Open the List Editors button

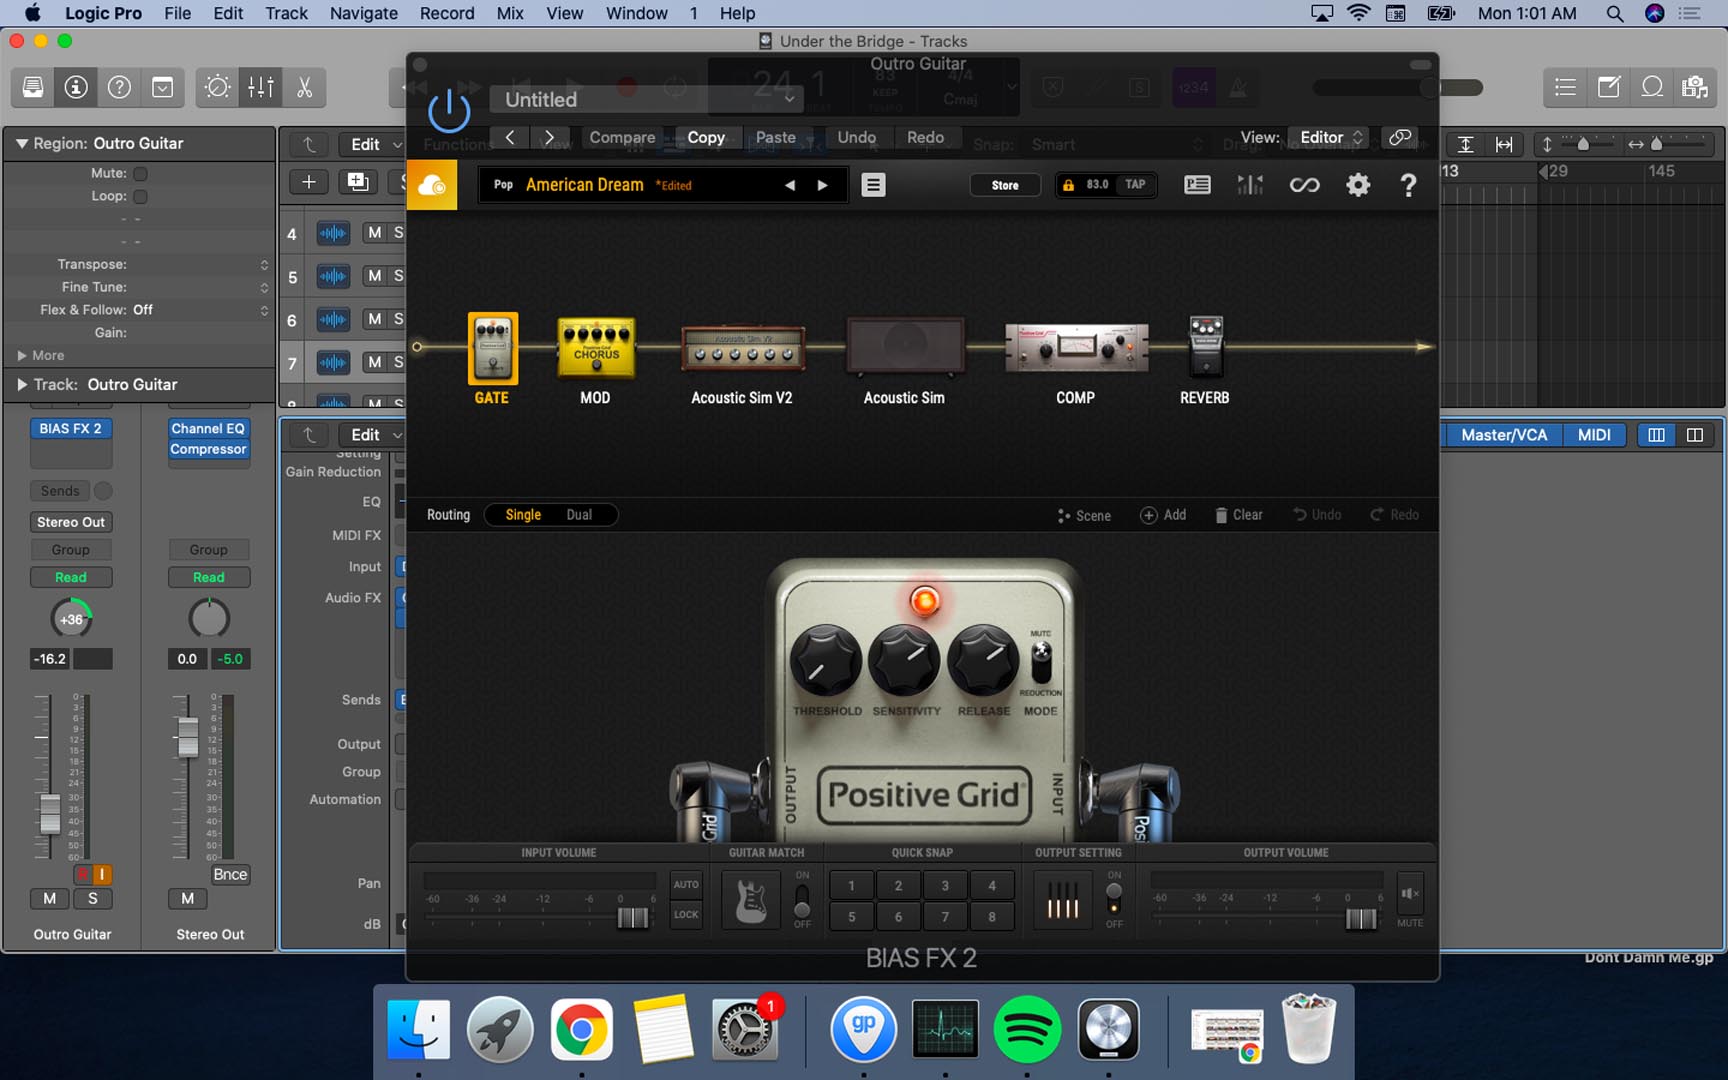point(1565,87)
